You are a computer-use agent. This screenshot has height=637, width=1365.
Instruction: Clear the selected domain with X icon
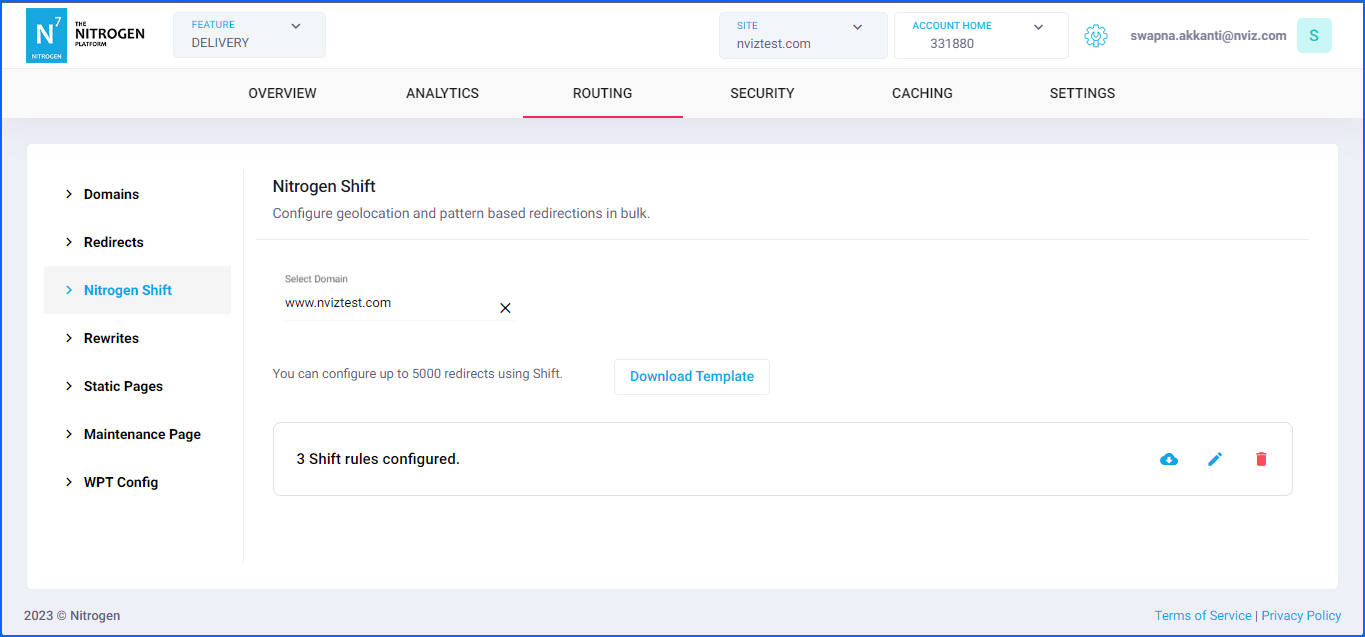(x=505, y=308)
